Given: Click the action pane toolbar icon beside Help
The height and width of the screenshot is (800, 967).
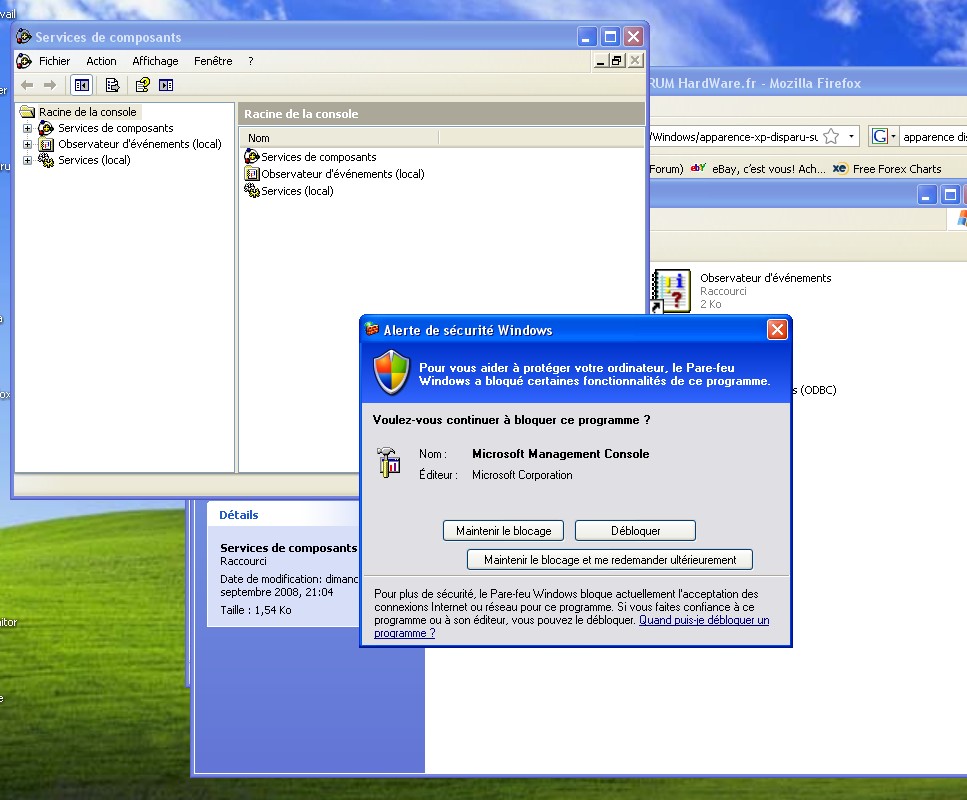Looking at the screenshot, I should tap(166, 85).
